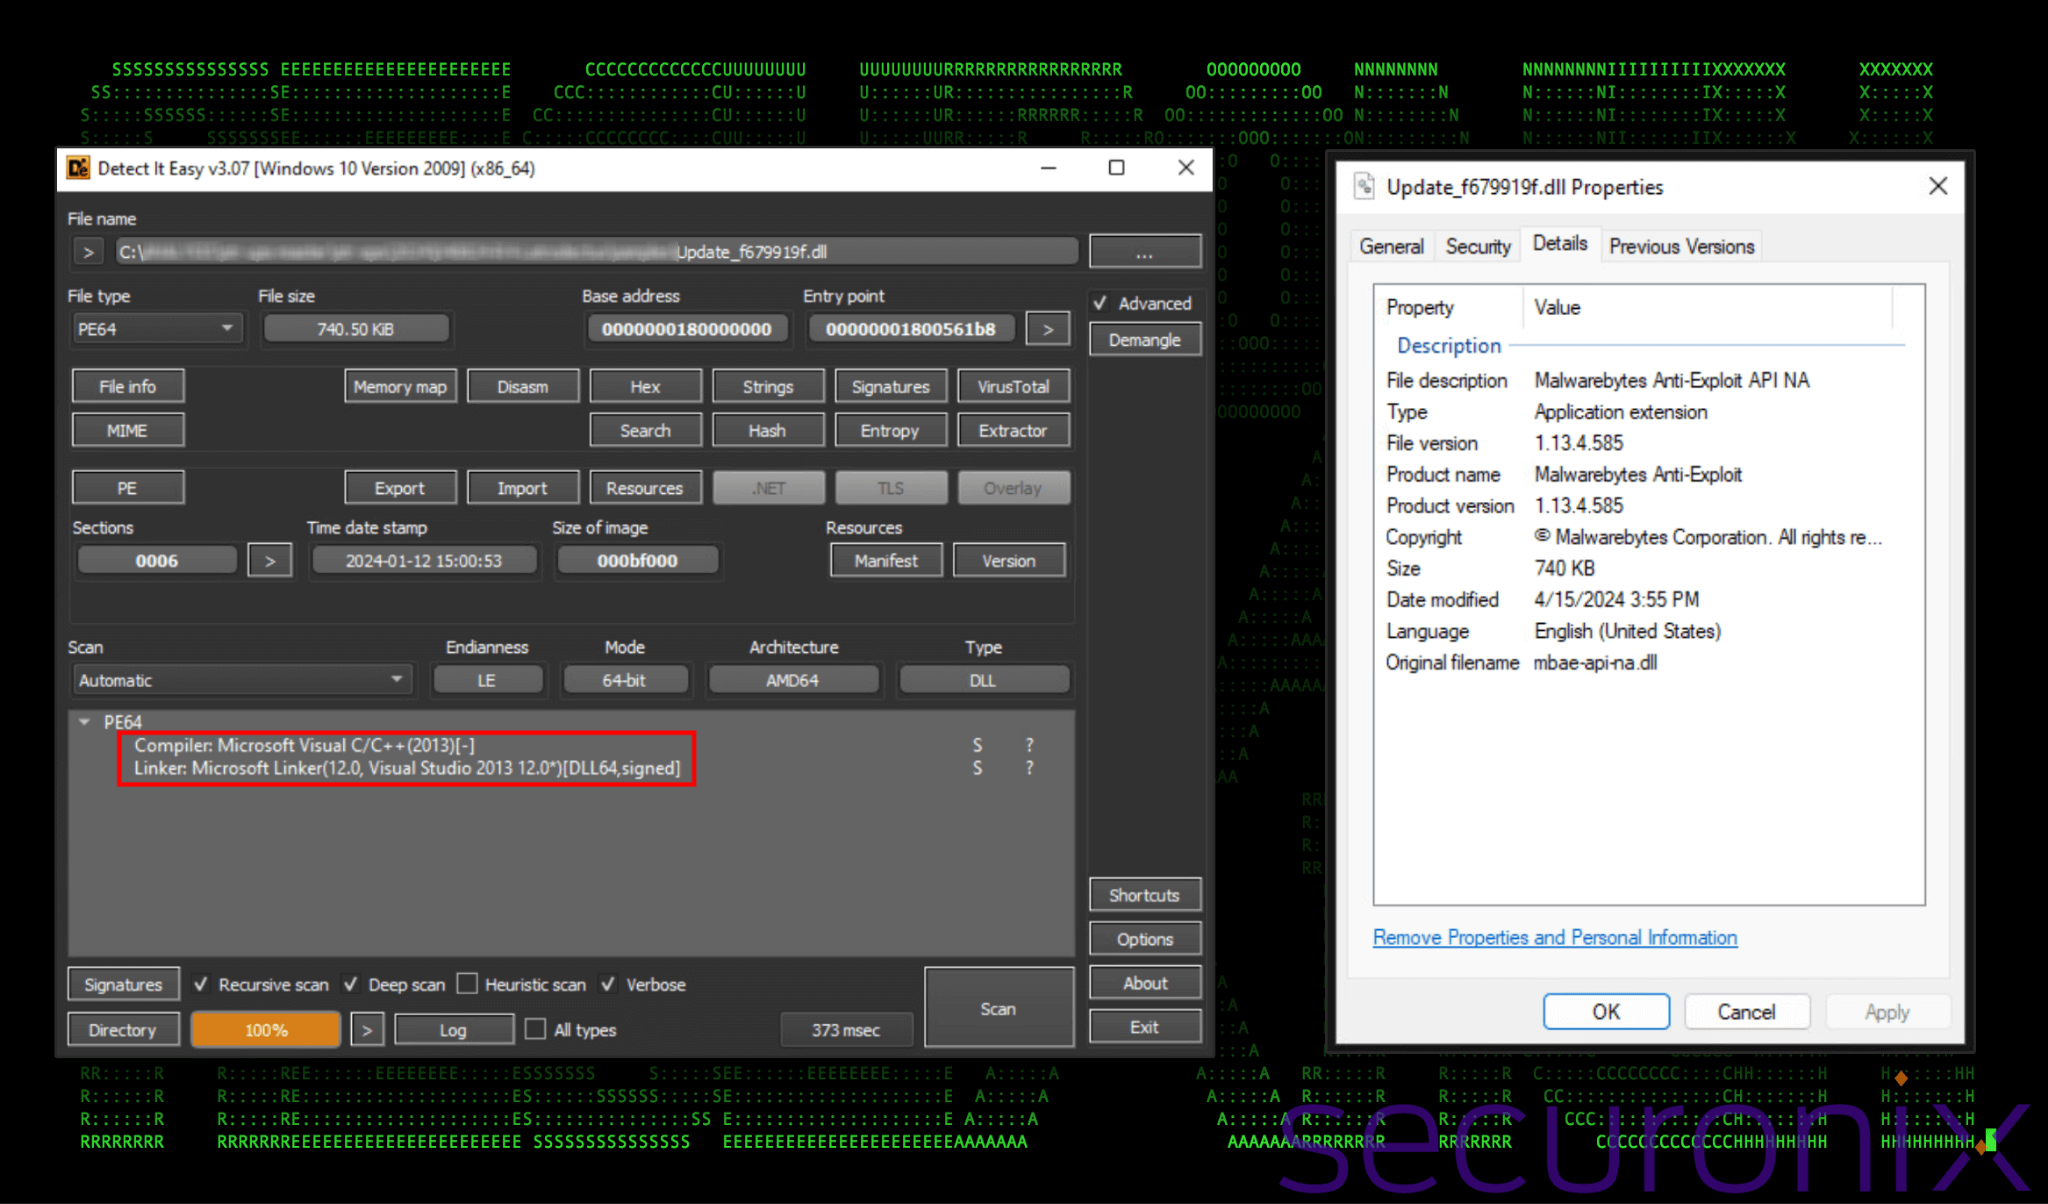Uncheck the Advanced checkbox
The height and width of the screenshot is (1204, 2048).
click(x=1101, y=303)
